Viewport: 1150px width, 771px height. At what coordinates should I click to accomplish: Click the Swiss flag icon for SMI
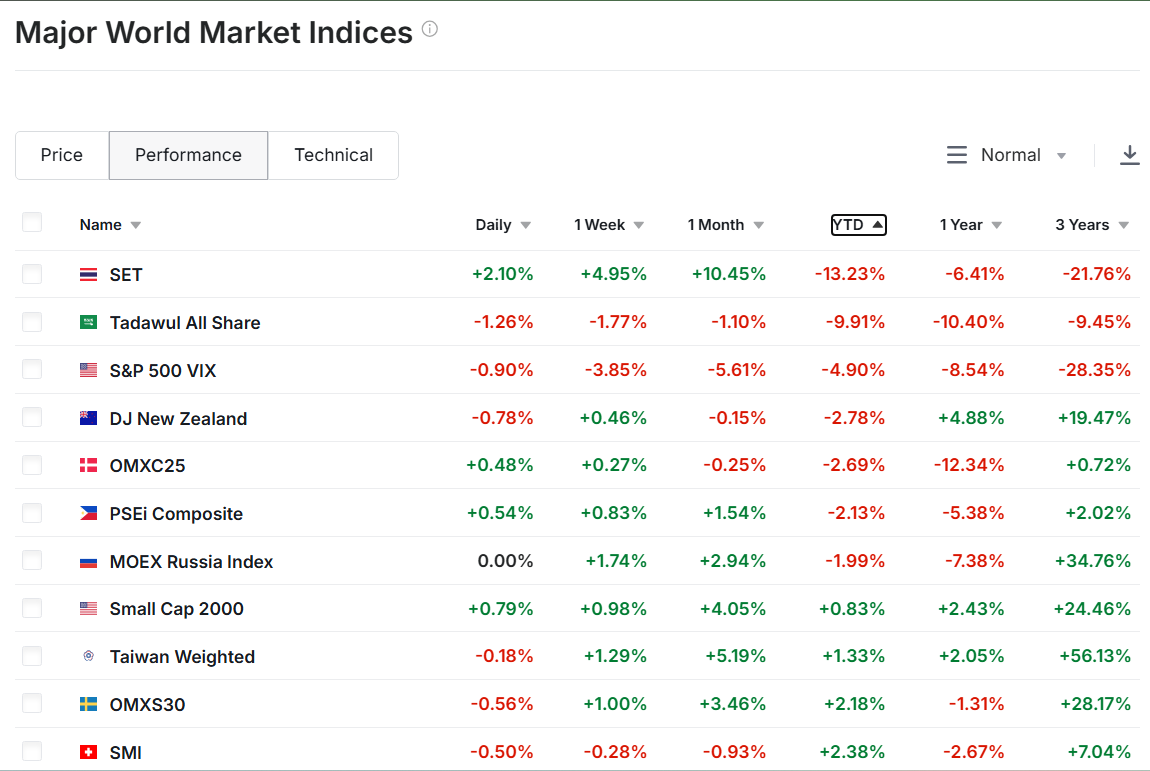tap(88, 752)
